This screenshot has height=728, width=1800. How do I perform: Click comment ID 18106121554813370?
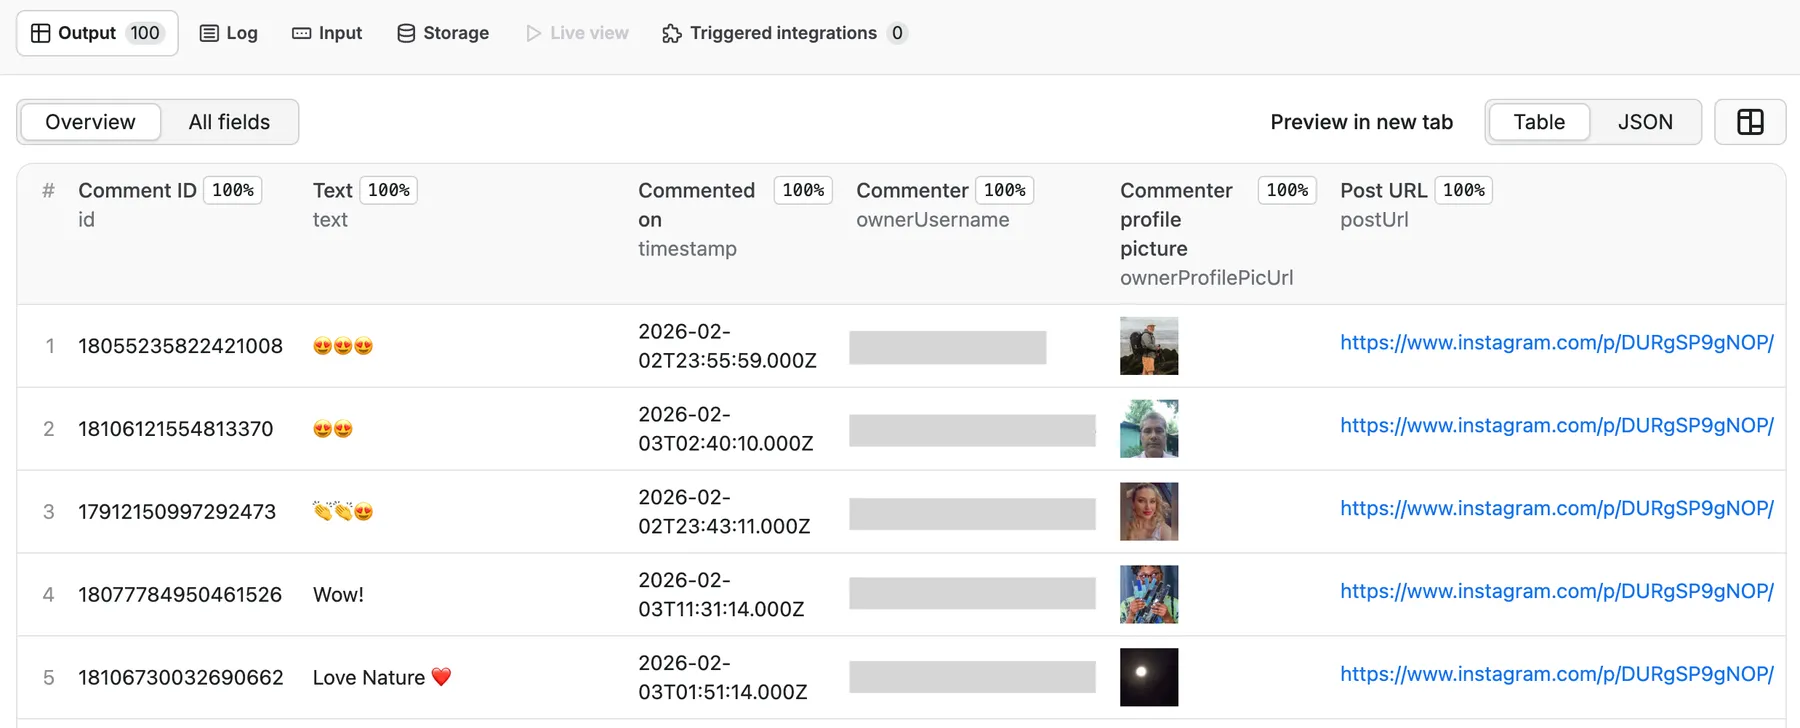point(175,429)
